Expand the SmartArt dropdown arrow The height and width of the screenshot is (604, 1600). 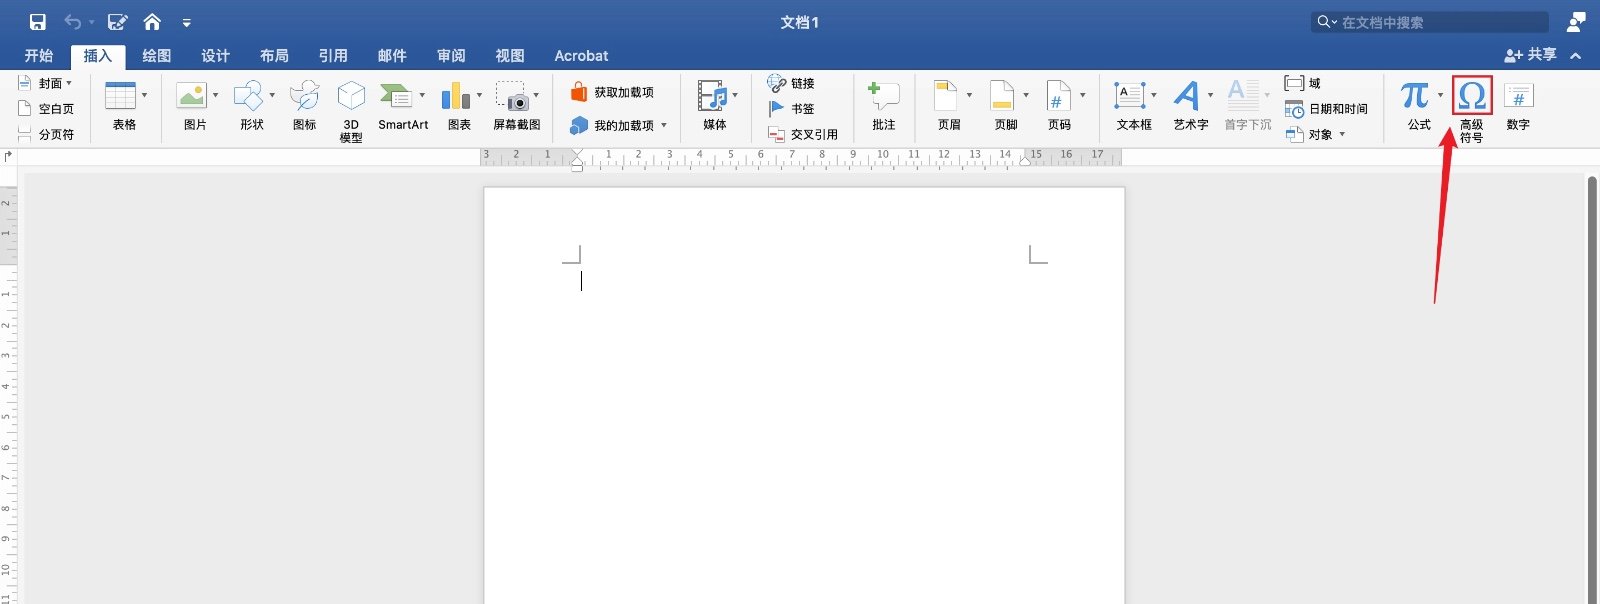click(x=422, y=96)
